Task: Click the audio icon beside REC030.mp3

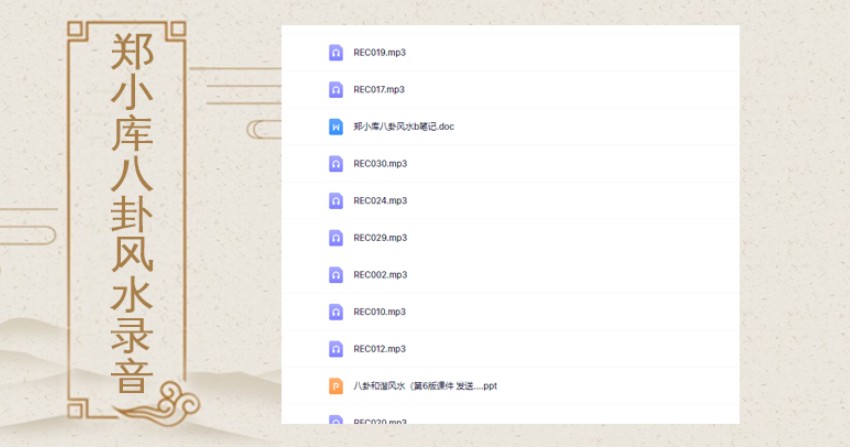Action: click(336, 164)
